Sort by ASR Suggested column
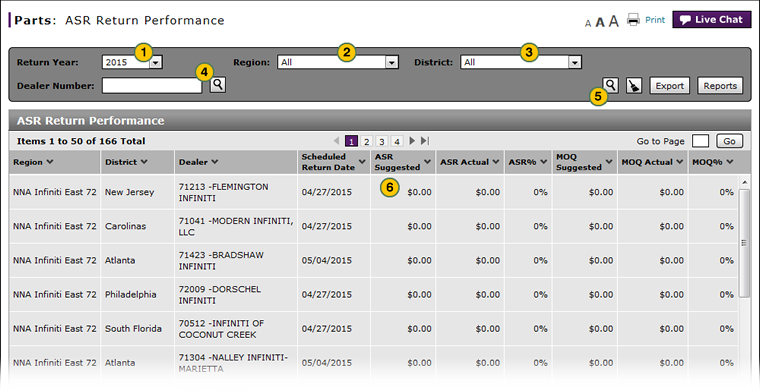This screenshot has width=760, height=392. (x=403, y=162)
